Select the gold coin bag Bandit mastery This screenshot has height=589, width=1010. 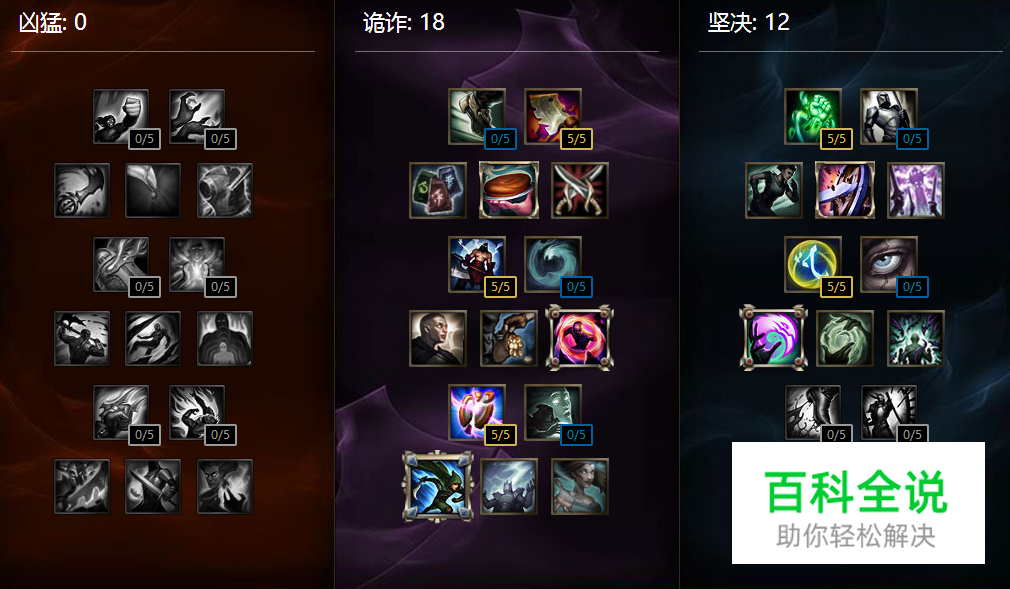click(x=509, y=338)
